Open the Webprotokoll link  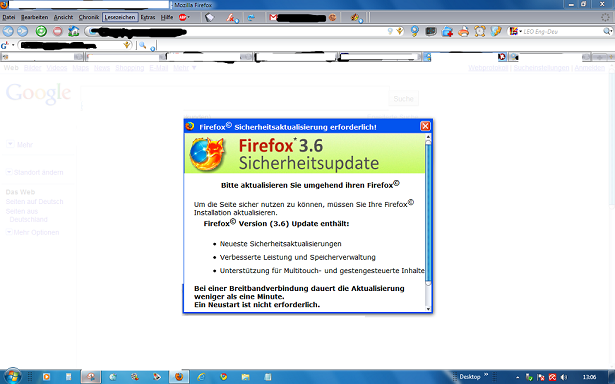pyautogui.click(x=488, y=68)
